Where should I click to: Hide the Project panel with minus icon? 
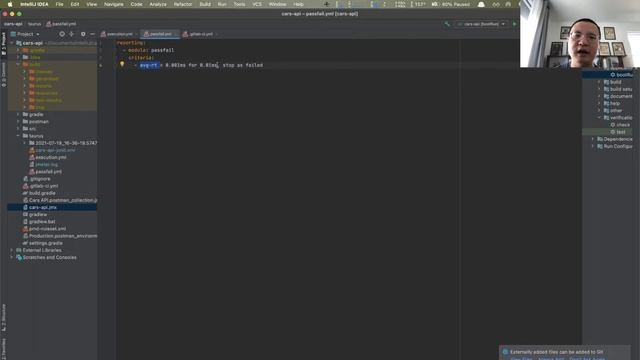click(92, 34)
